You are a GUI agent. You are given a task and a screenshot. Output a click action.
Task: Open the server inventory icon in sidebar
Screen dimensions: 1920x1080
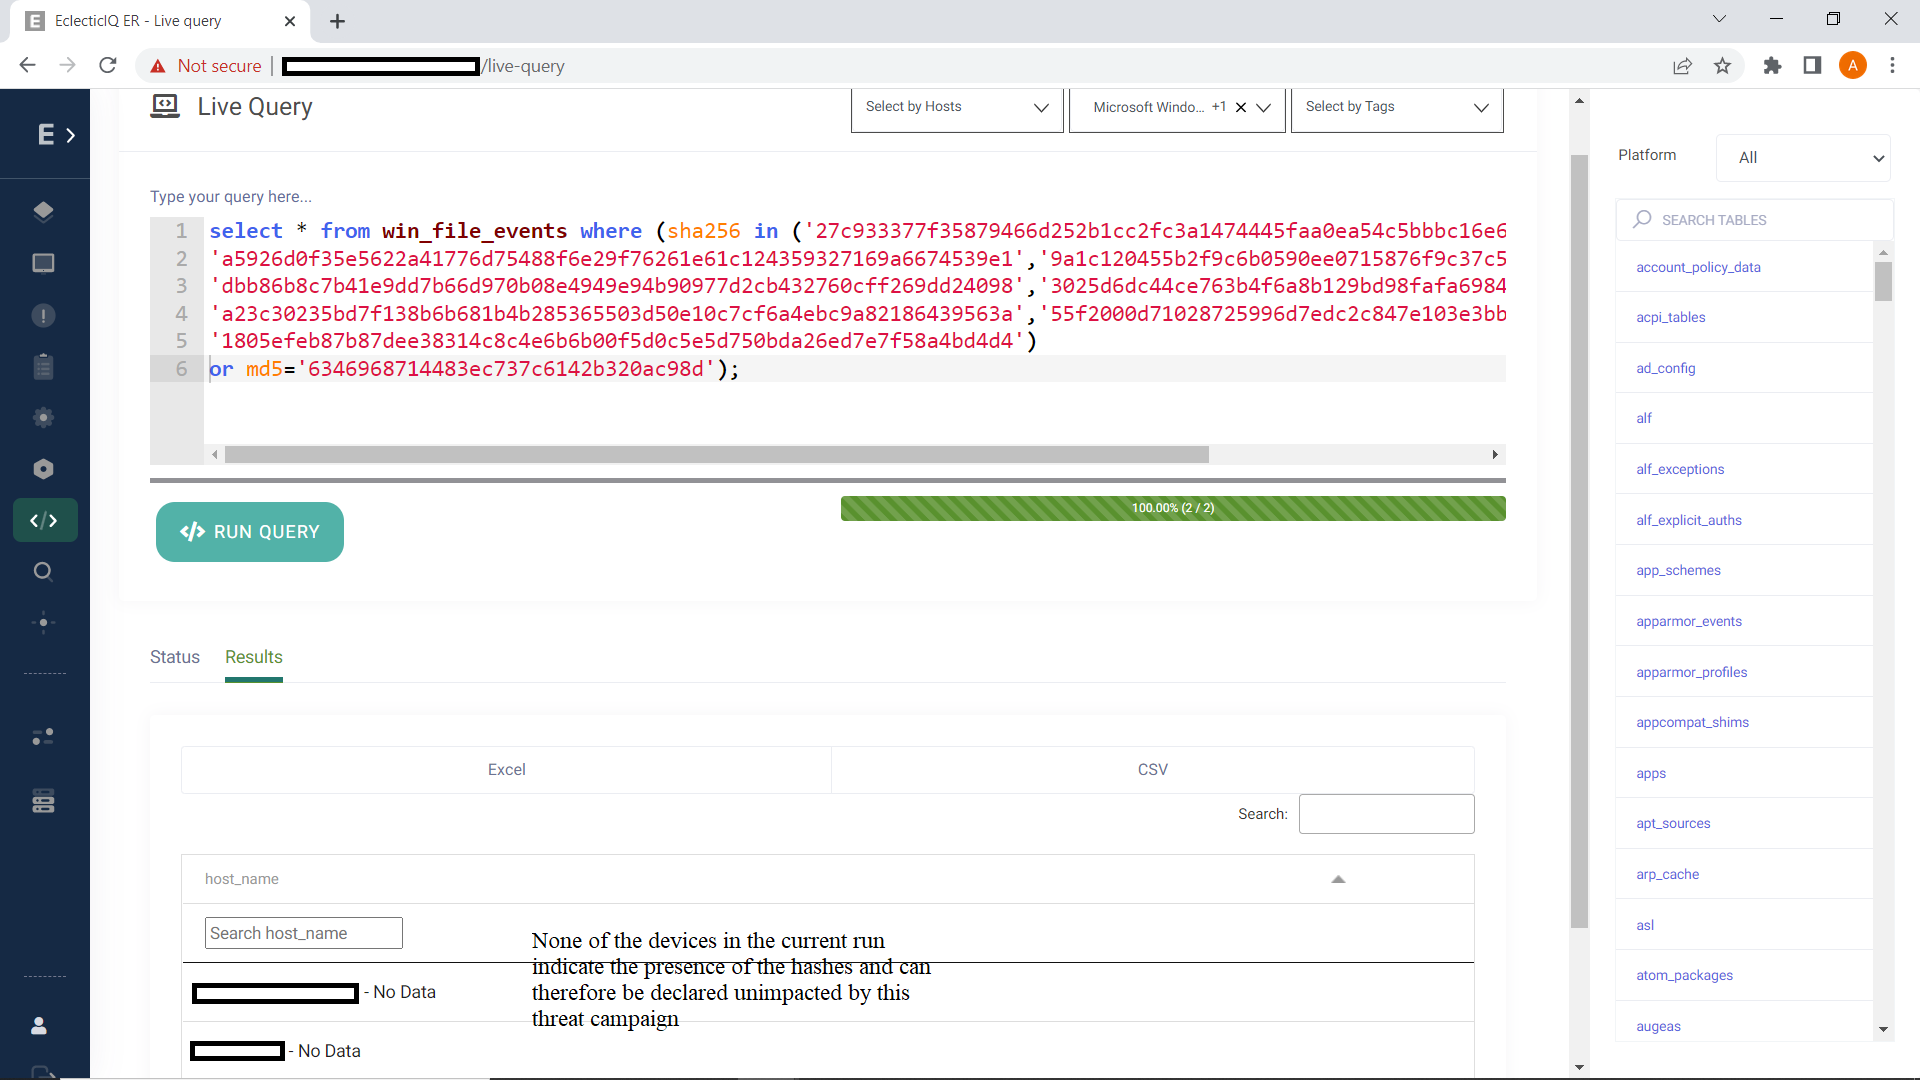coord(43,800)
